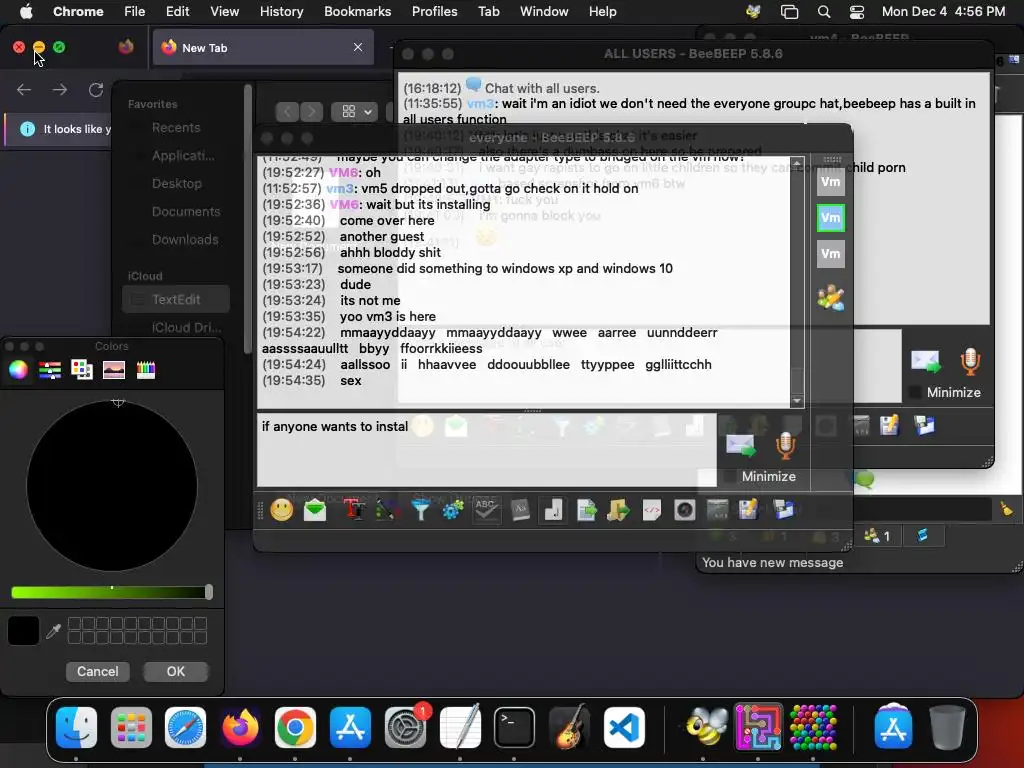
Task: Record voice message in everyone chat
Action: pos(785,445)
